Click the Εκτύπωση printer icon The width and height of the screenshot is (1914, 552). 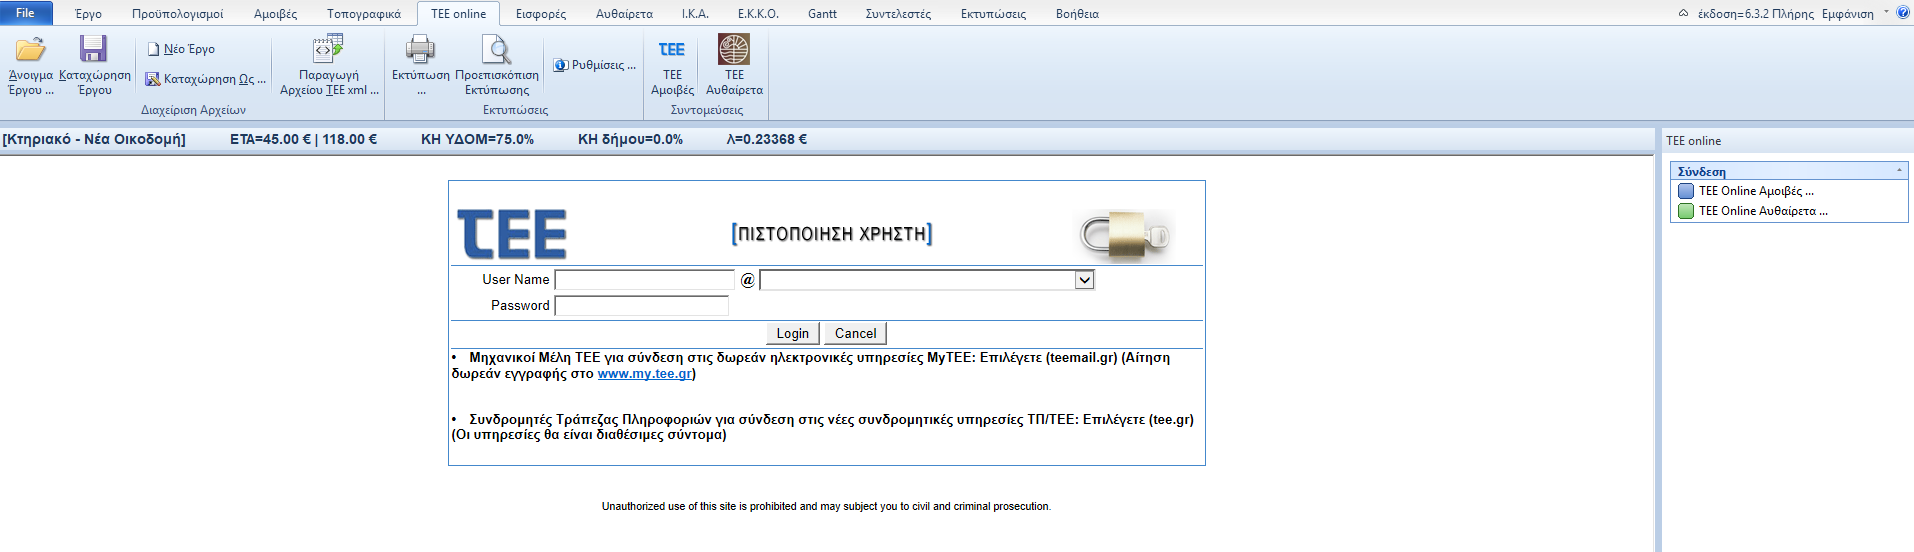tap(420, 50)
